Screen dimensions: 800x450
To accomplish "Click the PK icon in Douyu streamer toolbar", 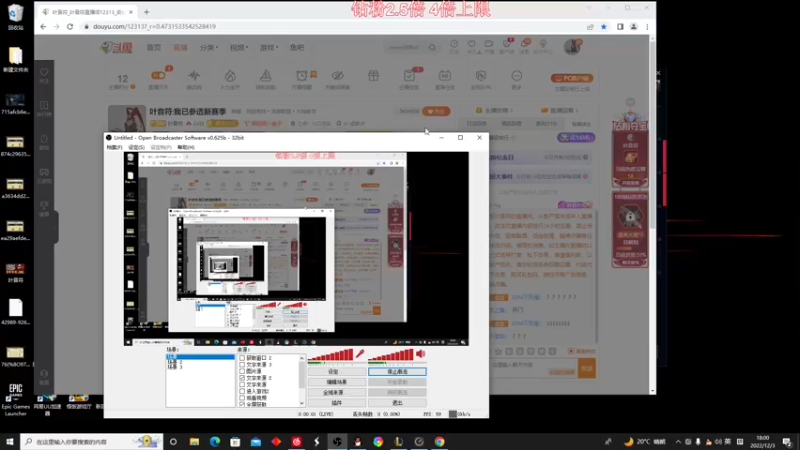I will coord(481,76).
